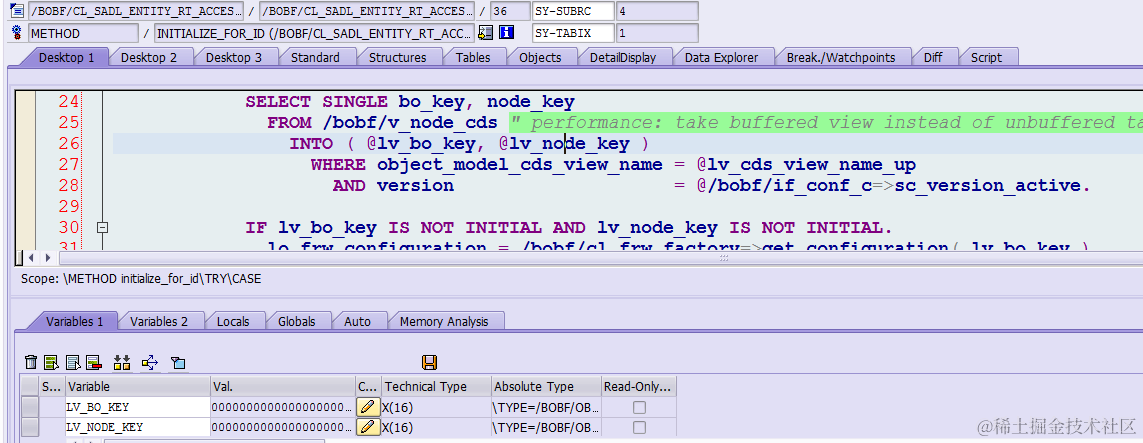
Task: Click the program document icon at top left
Action: (x=17, y=11)
